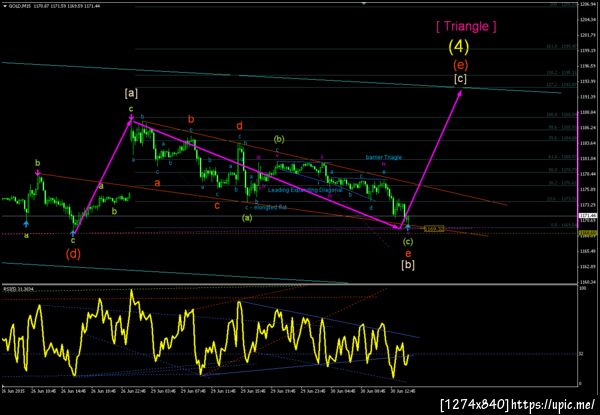The width and height of the screenshot is (600, 415).
Task: Click the 'c - elongated flat' annotation
Action: coord(266,208)
